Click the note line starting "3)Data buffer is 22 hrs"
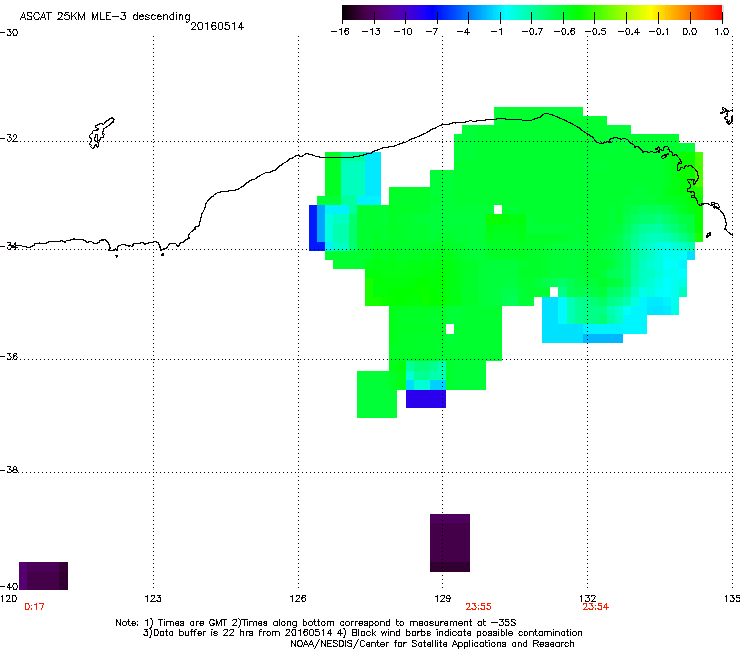740x650 pixels. [x=362, y=633]
